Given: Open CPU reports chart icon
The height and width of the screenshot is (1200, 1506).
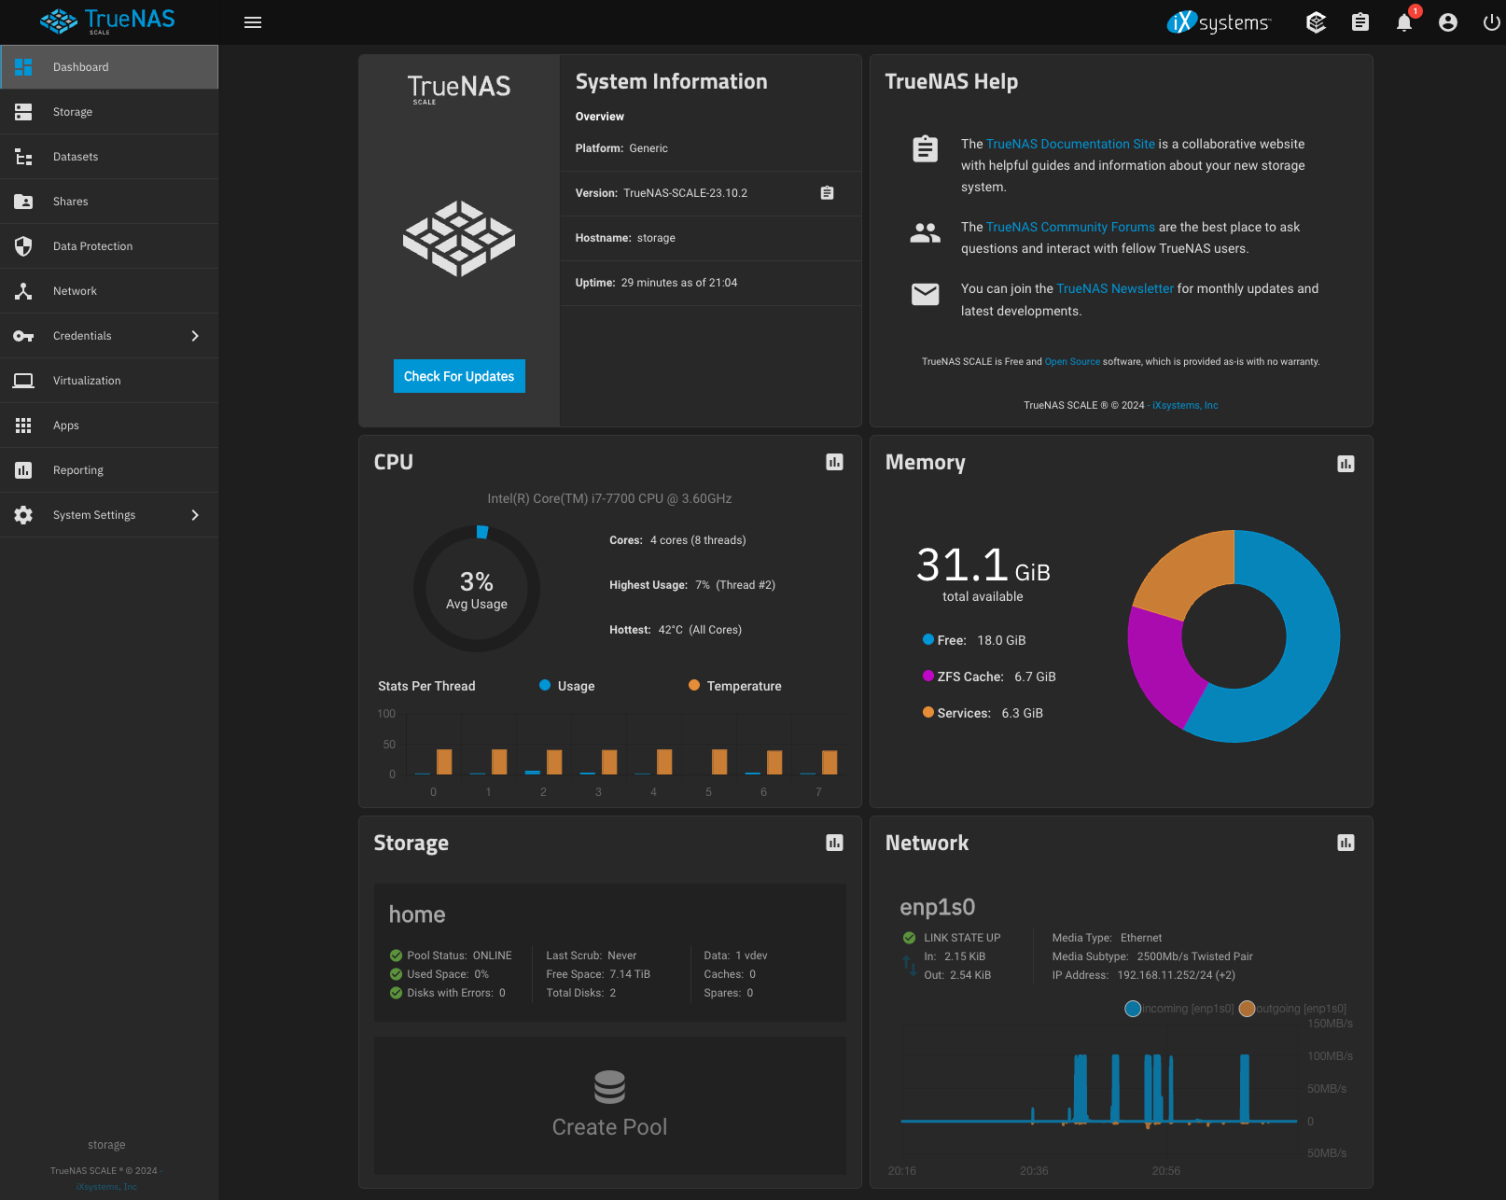Looking at the screenshot, I should pos(835,462).
